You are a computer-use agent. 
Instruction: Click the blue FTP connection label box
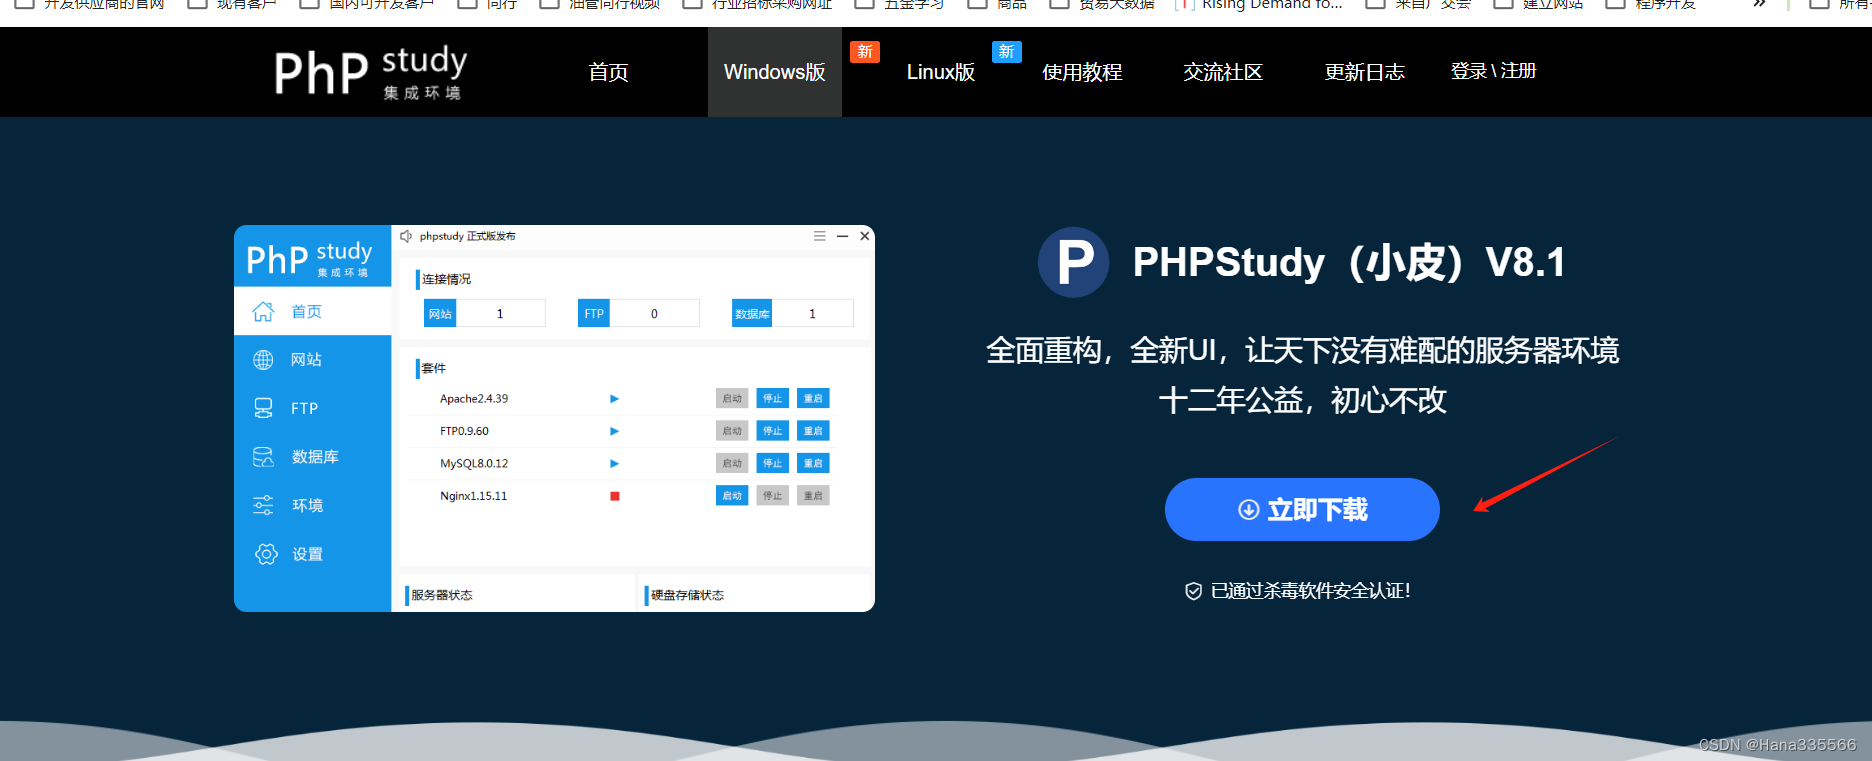594,313
